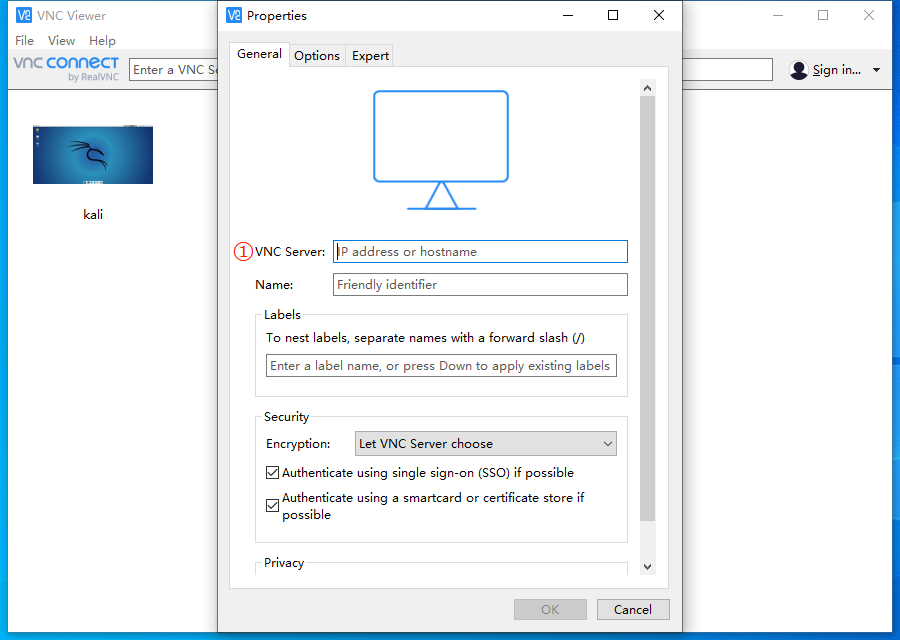Focus the Name friendly identifier field
Viewport: 900px width, 640px height.
(480, 285)
